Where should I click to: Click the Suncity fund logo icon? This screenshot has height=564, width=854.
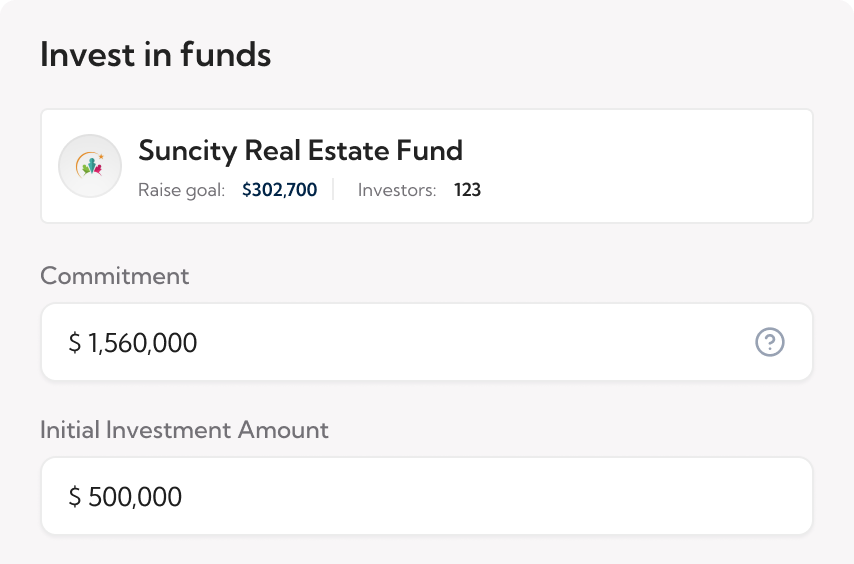(90, 166)
